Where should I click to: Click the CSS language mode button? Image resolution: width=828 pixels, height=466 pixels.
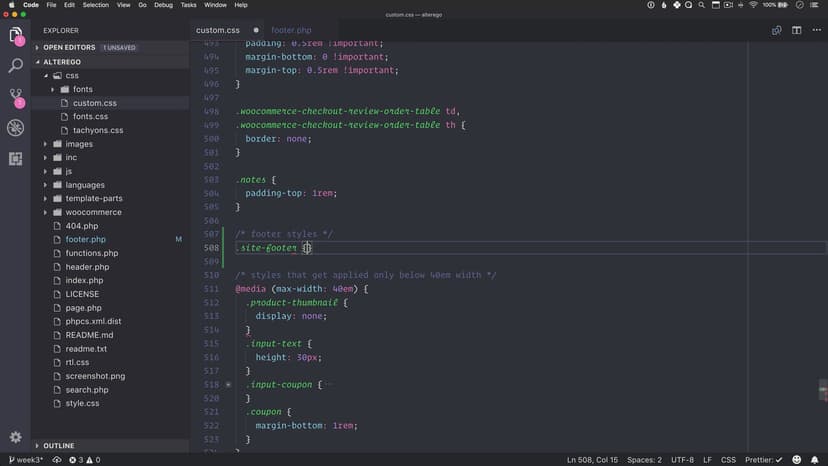[x=728, y=460]
